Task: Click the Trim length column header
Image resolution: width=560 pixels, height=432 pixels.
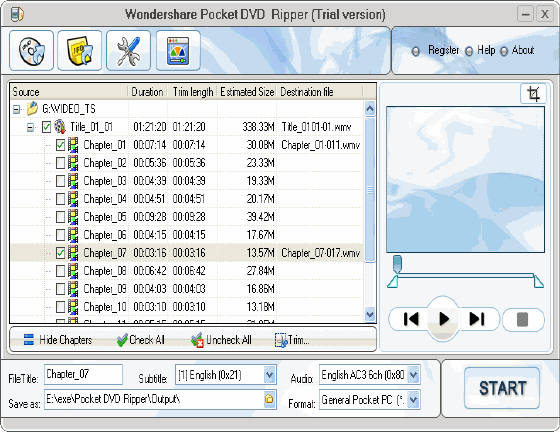Action: pyautogui.click(x=193, y=92)
